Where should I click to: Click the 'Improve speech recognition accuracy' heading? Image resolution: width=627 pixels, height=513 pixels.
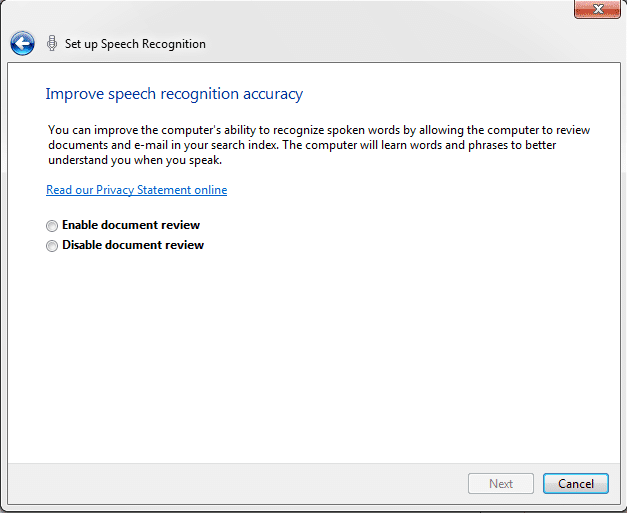tap(174, 94)
